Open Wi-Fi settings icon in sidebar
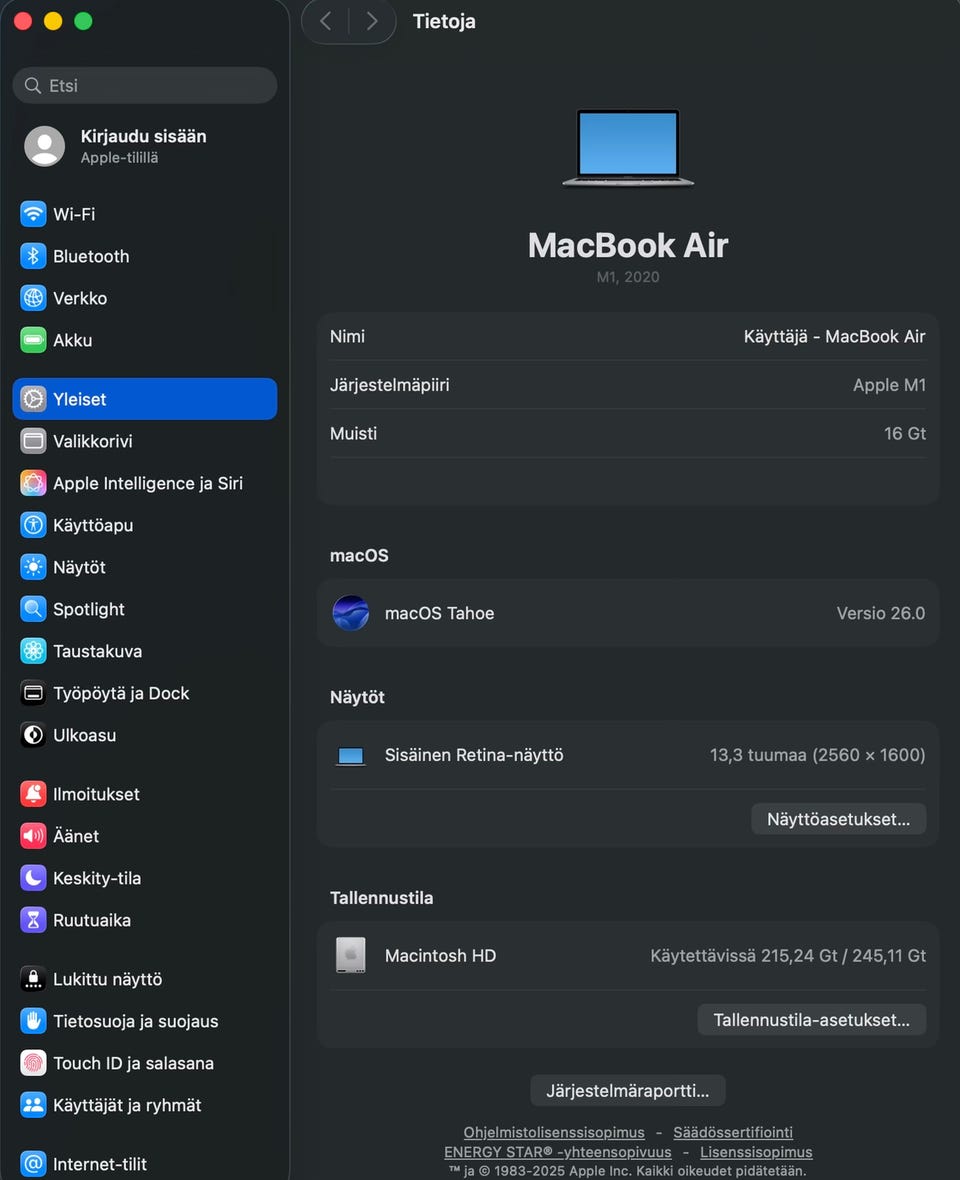The width and height of the screenshot is (960, 1180). tap(33, 214)
